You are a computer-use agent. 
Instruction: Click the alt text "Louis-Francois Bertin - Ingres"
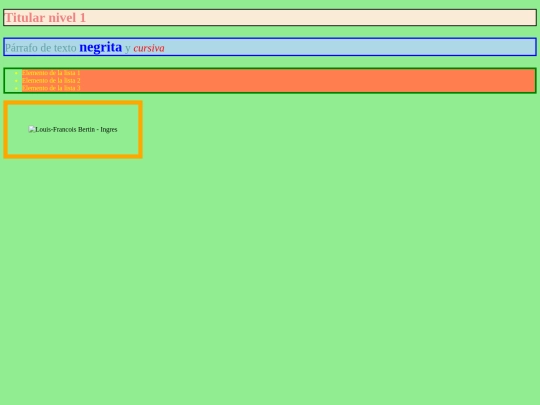(x=76, y=129)
